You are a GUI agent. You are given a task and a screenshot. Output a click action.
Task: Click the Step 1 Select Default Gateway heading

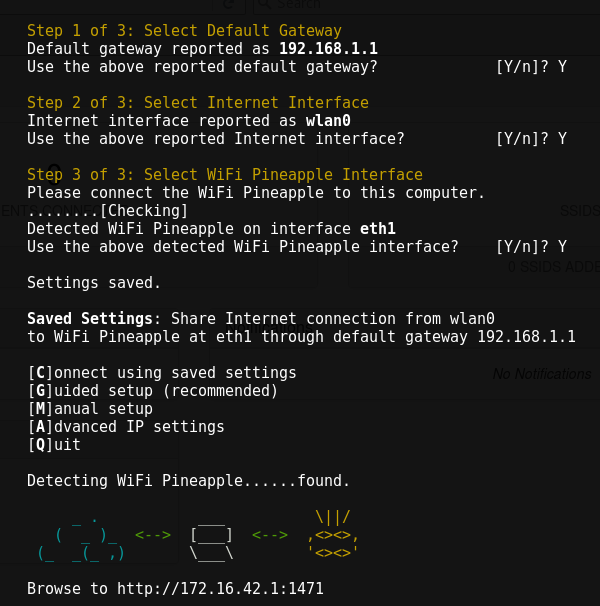tap(184, 31)
